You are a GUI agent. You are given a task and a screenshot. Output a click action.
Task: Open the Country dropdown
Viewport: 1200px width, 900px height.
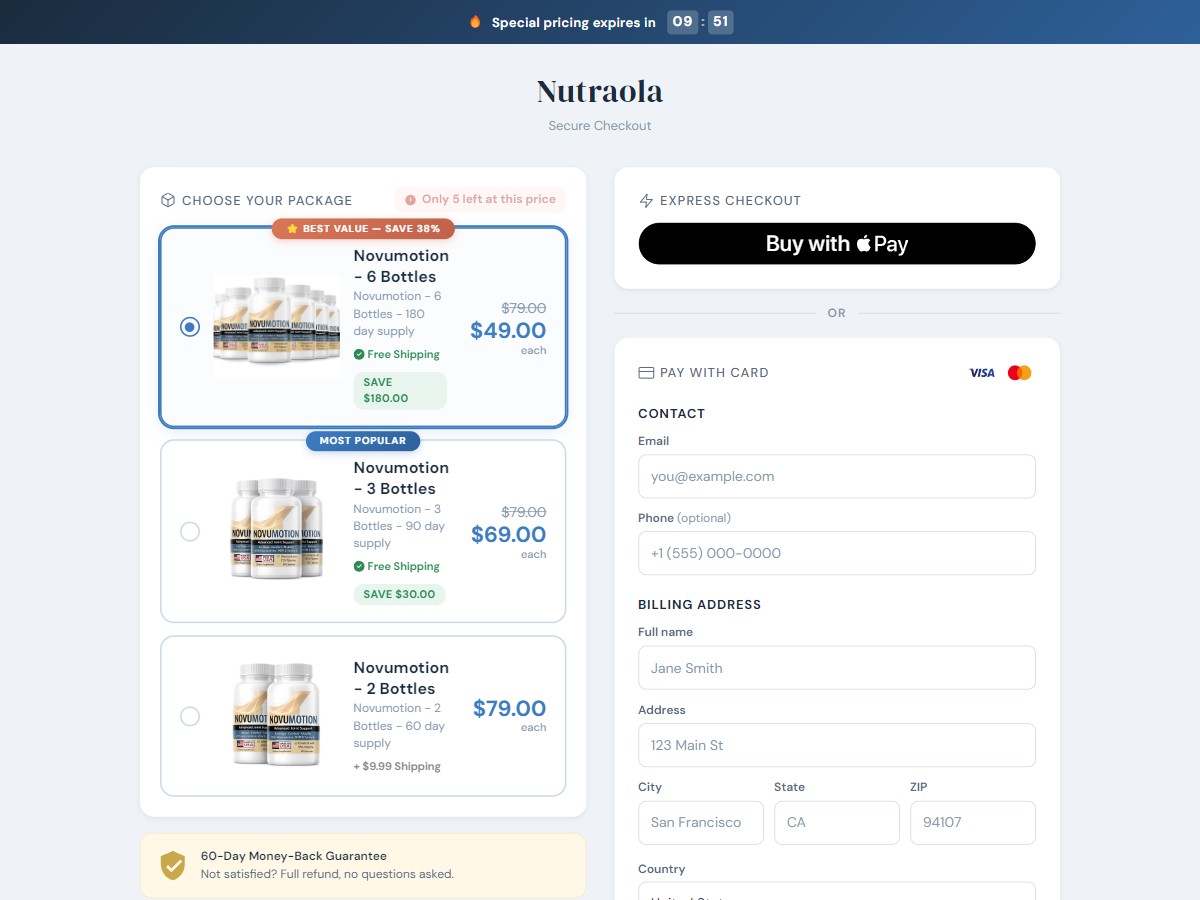tap(837, 892)
